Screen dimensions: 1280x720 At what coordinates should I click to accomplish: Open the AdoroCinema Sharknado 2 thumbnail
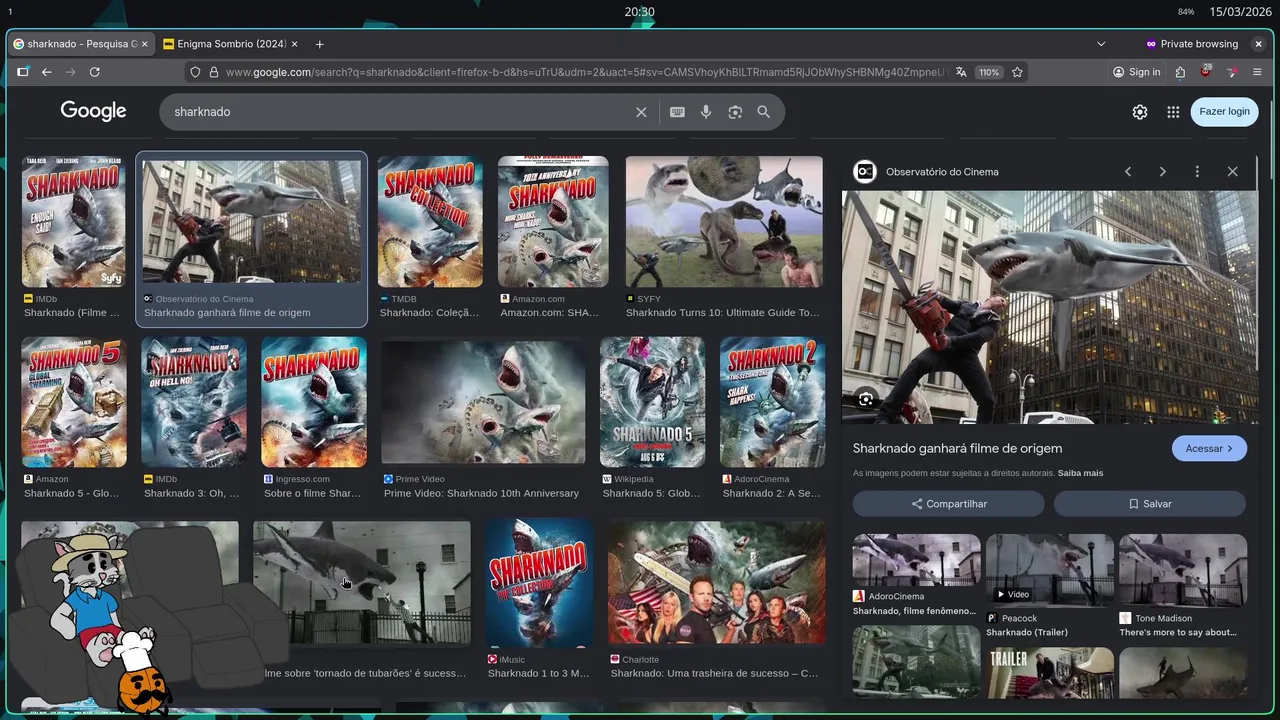(x=772, y=402)
